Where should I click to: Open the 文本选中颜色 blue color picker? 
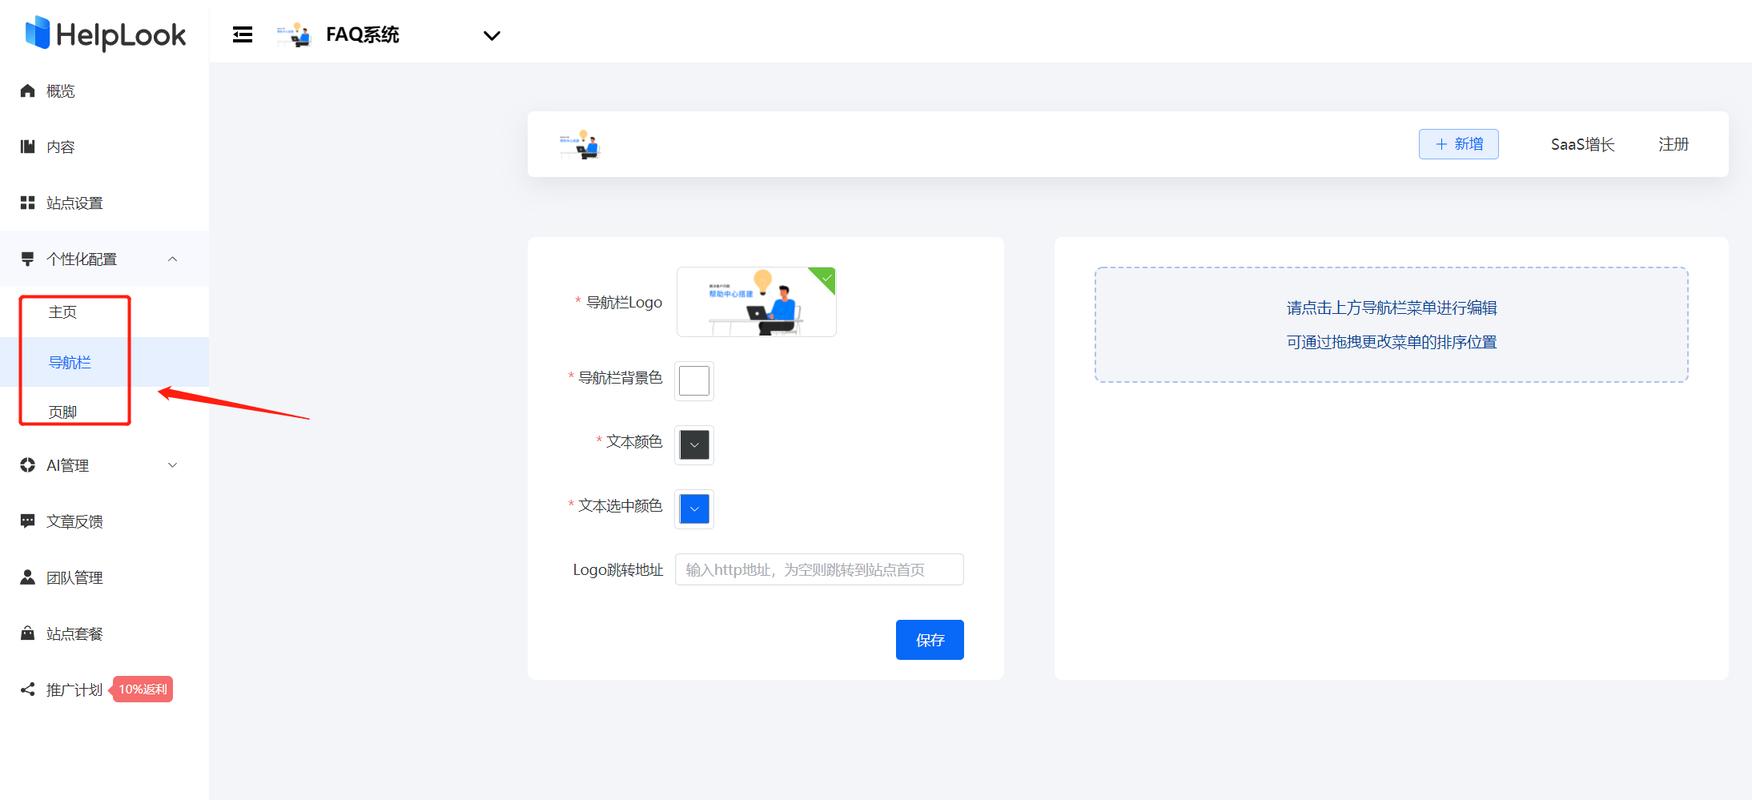point(694,509)
